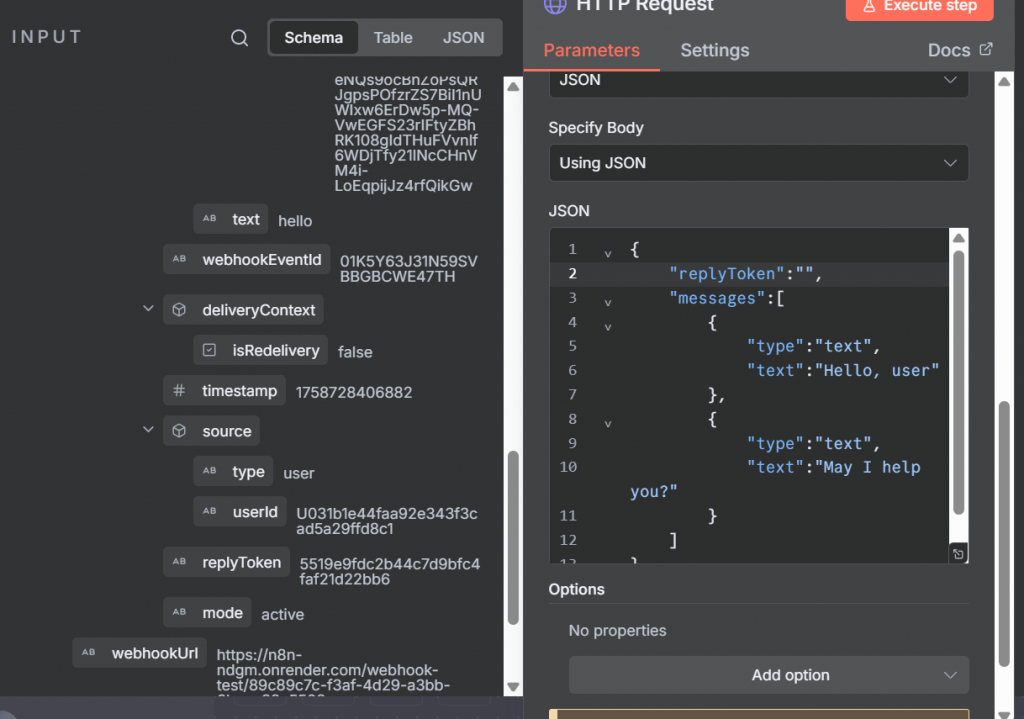Image resolution: width=1024 pixels, height=719 pixels.
Task: Select the deliveryContext field pill
Action: [244, 310]
